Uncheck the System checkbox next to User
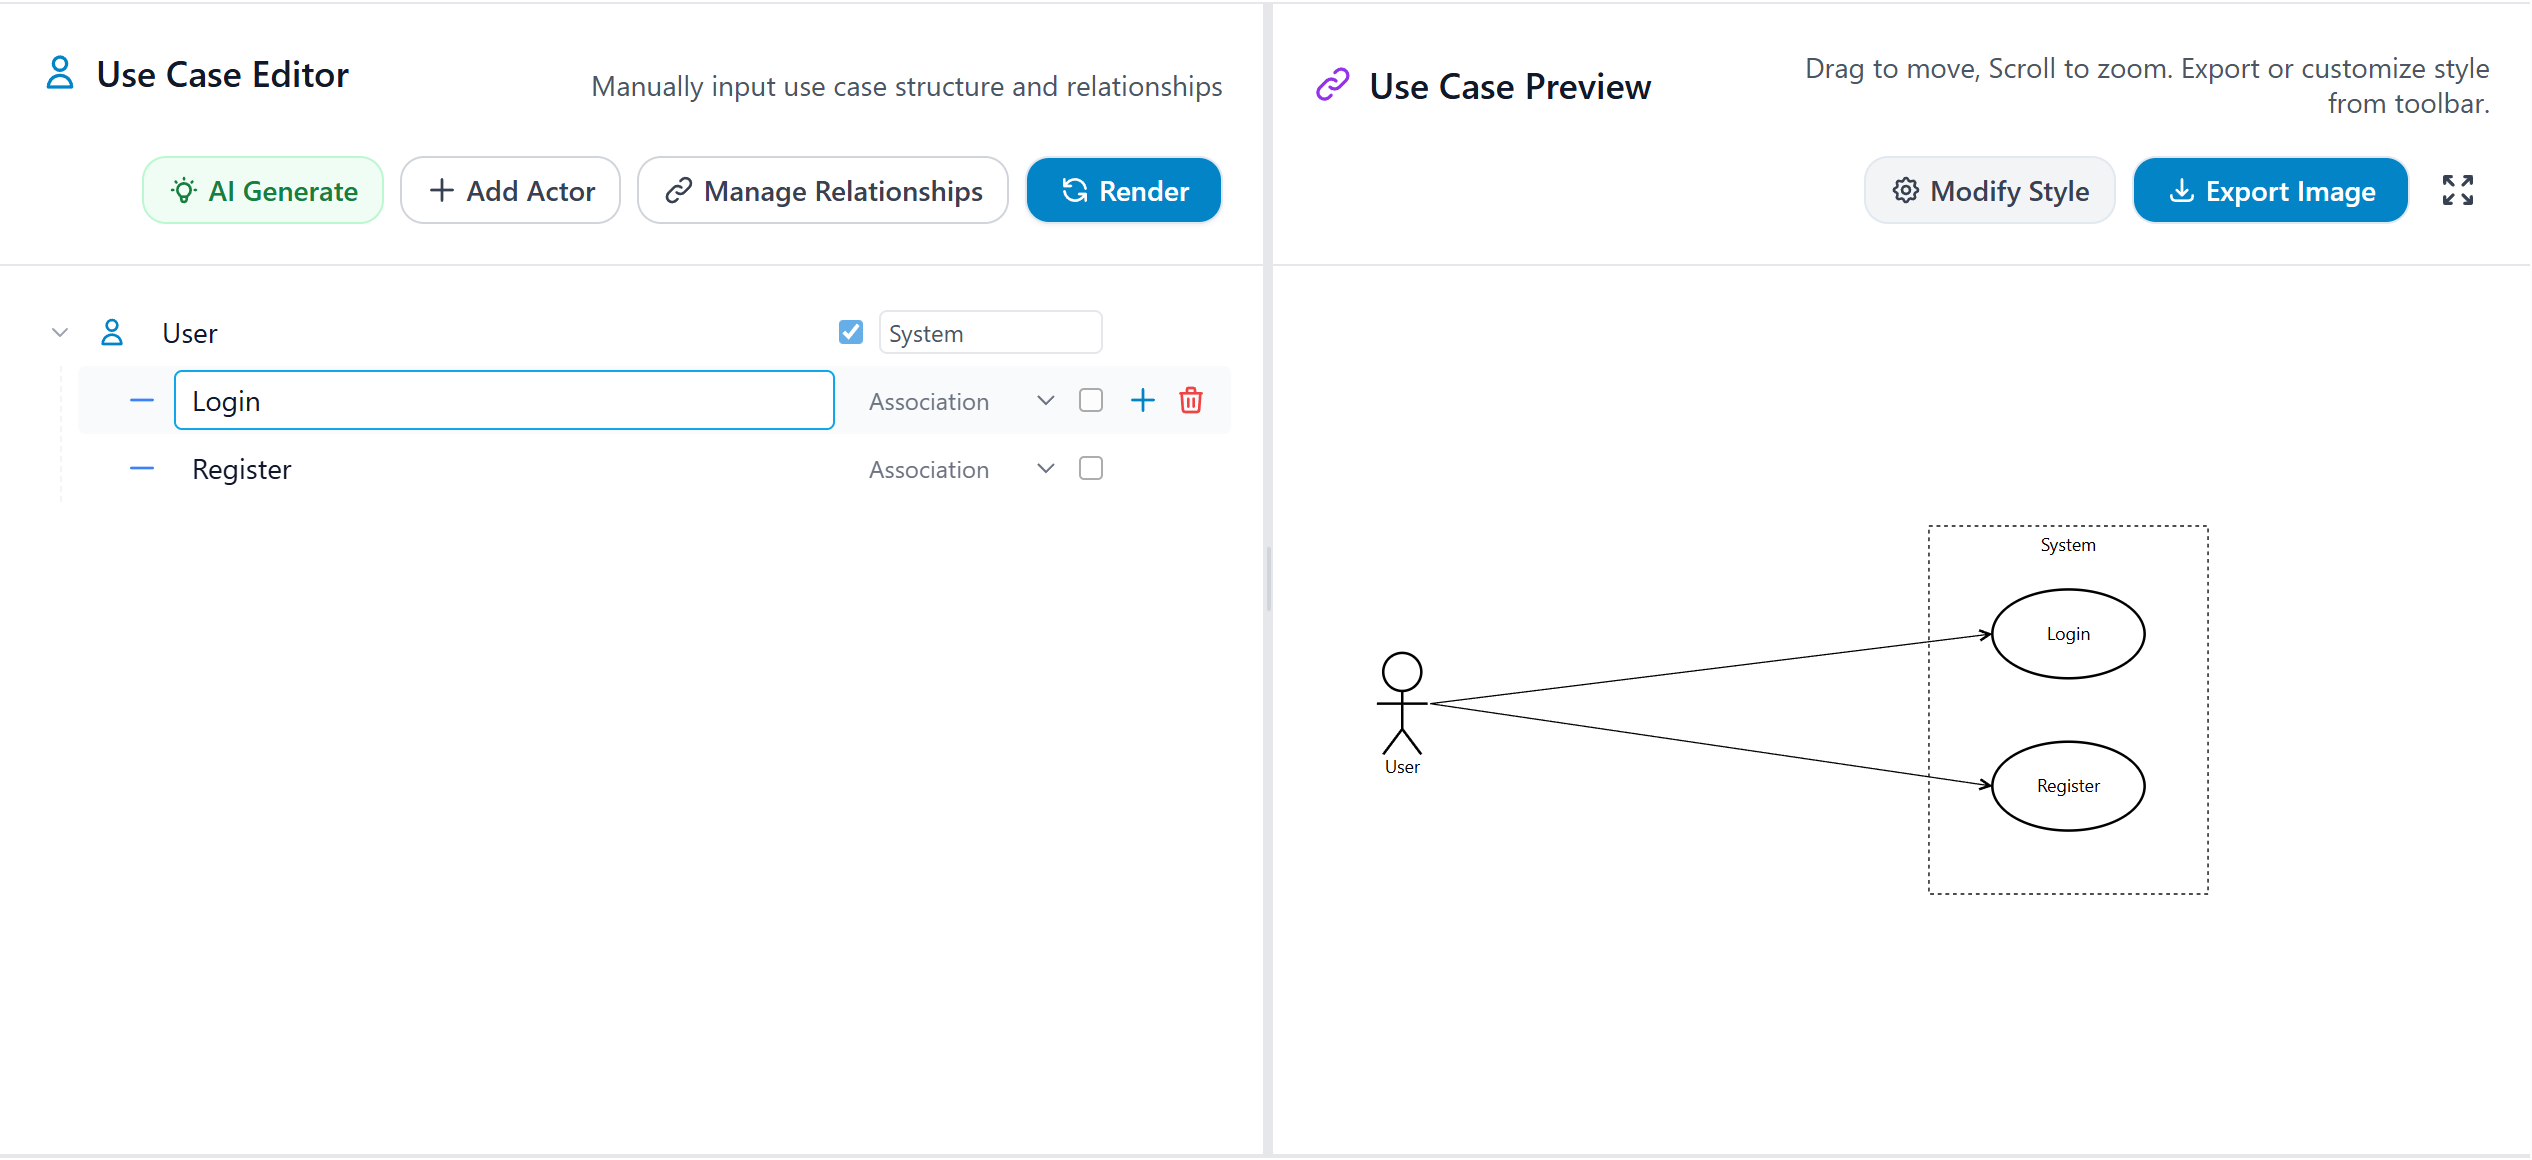 (x=850, y=331)
